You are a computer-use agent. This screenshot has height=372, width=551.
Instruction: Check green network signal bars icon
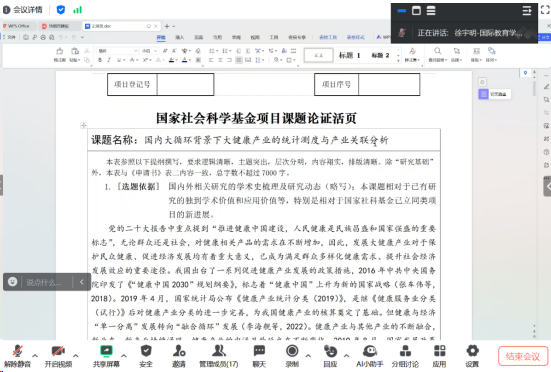click(77, 10)
